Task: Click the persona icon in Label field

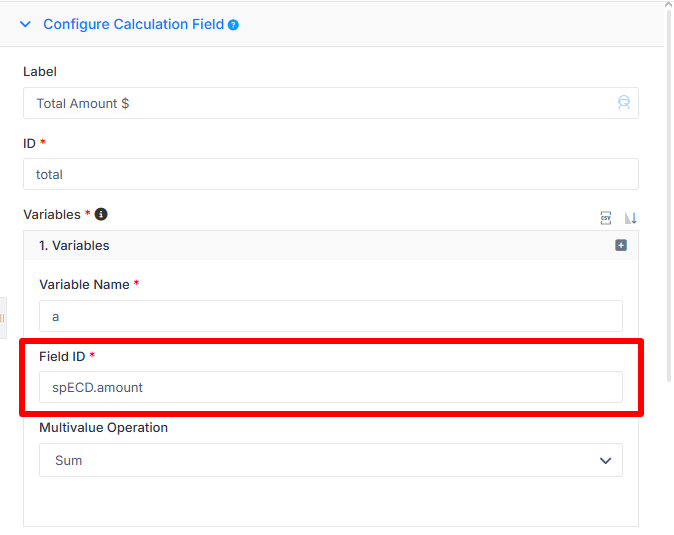Action: (x=624, y=103)
